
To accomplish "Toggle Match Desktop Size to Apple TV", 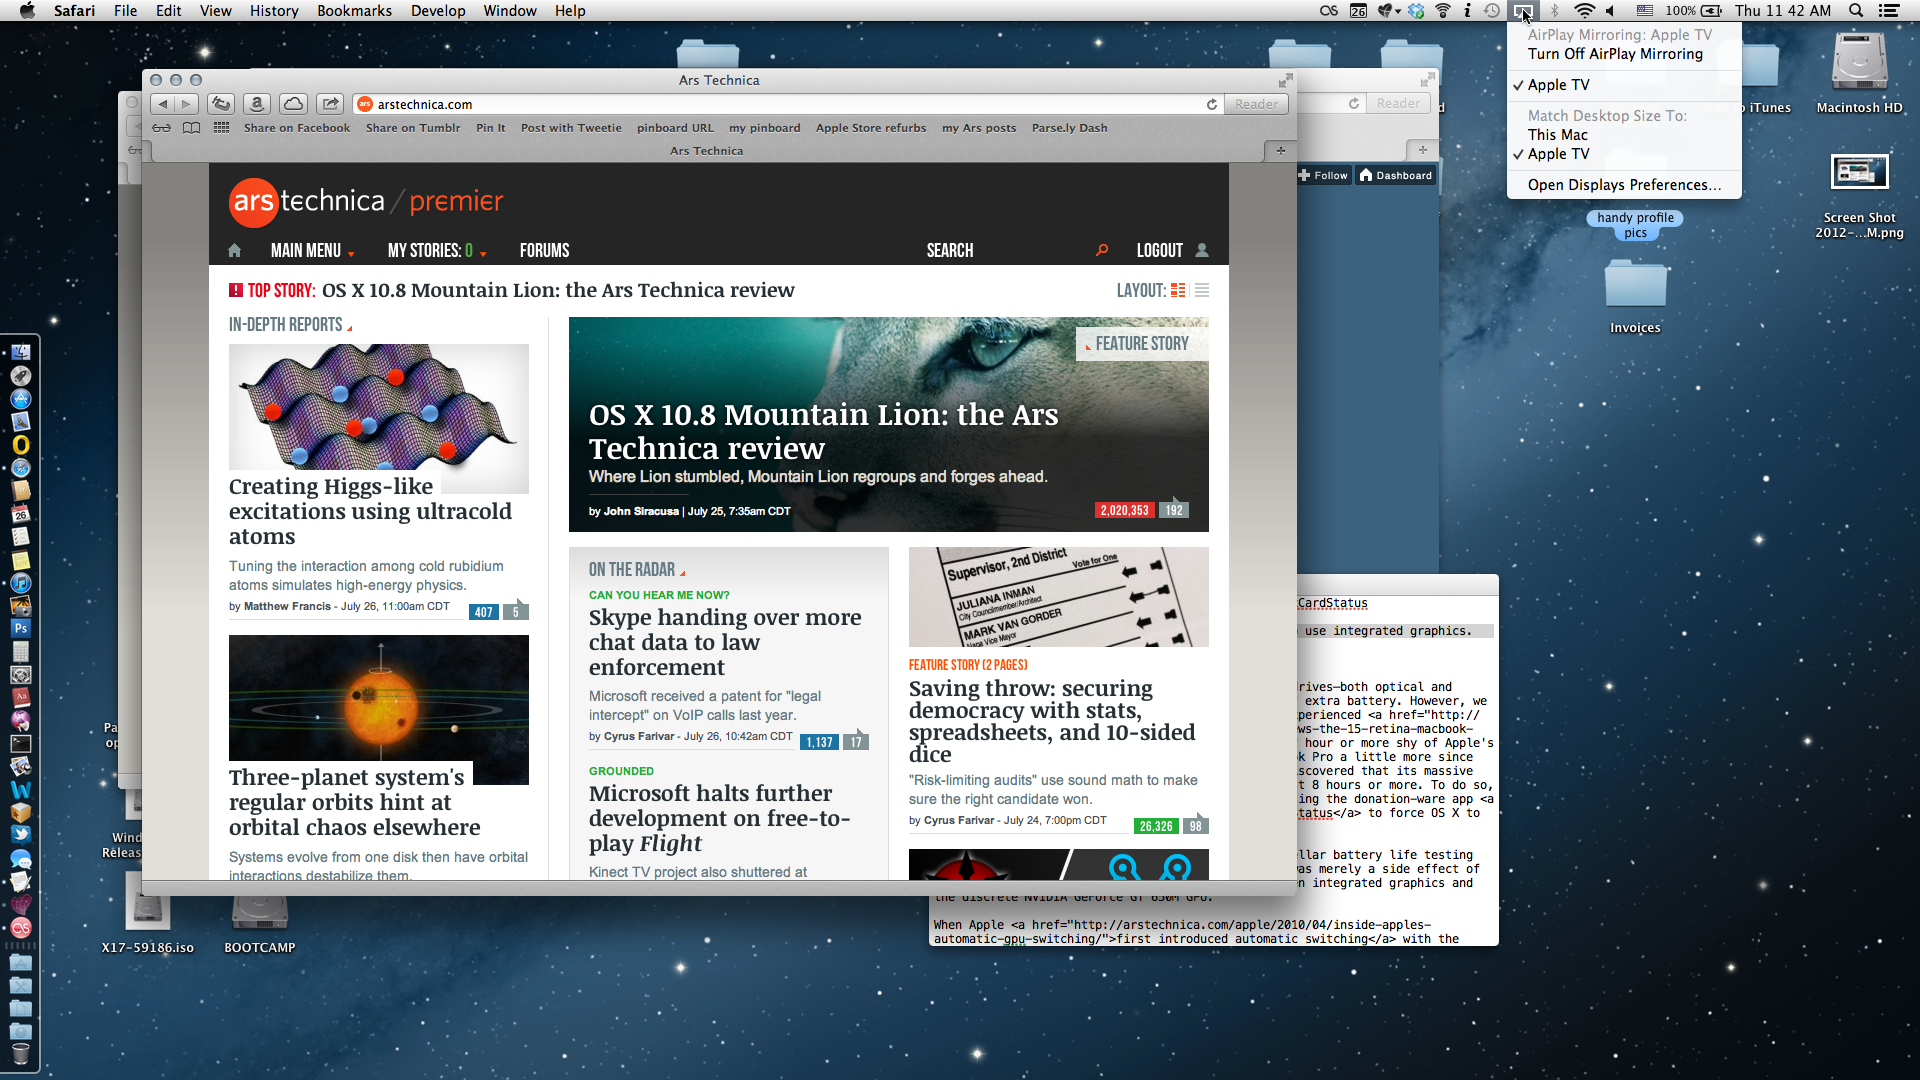I will (1559, 153).
